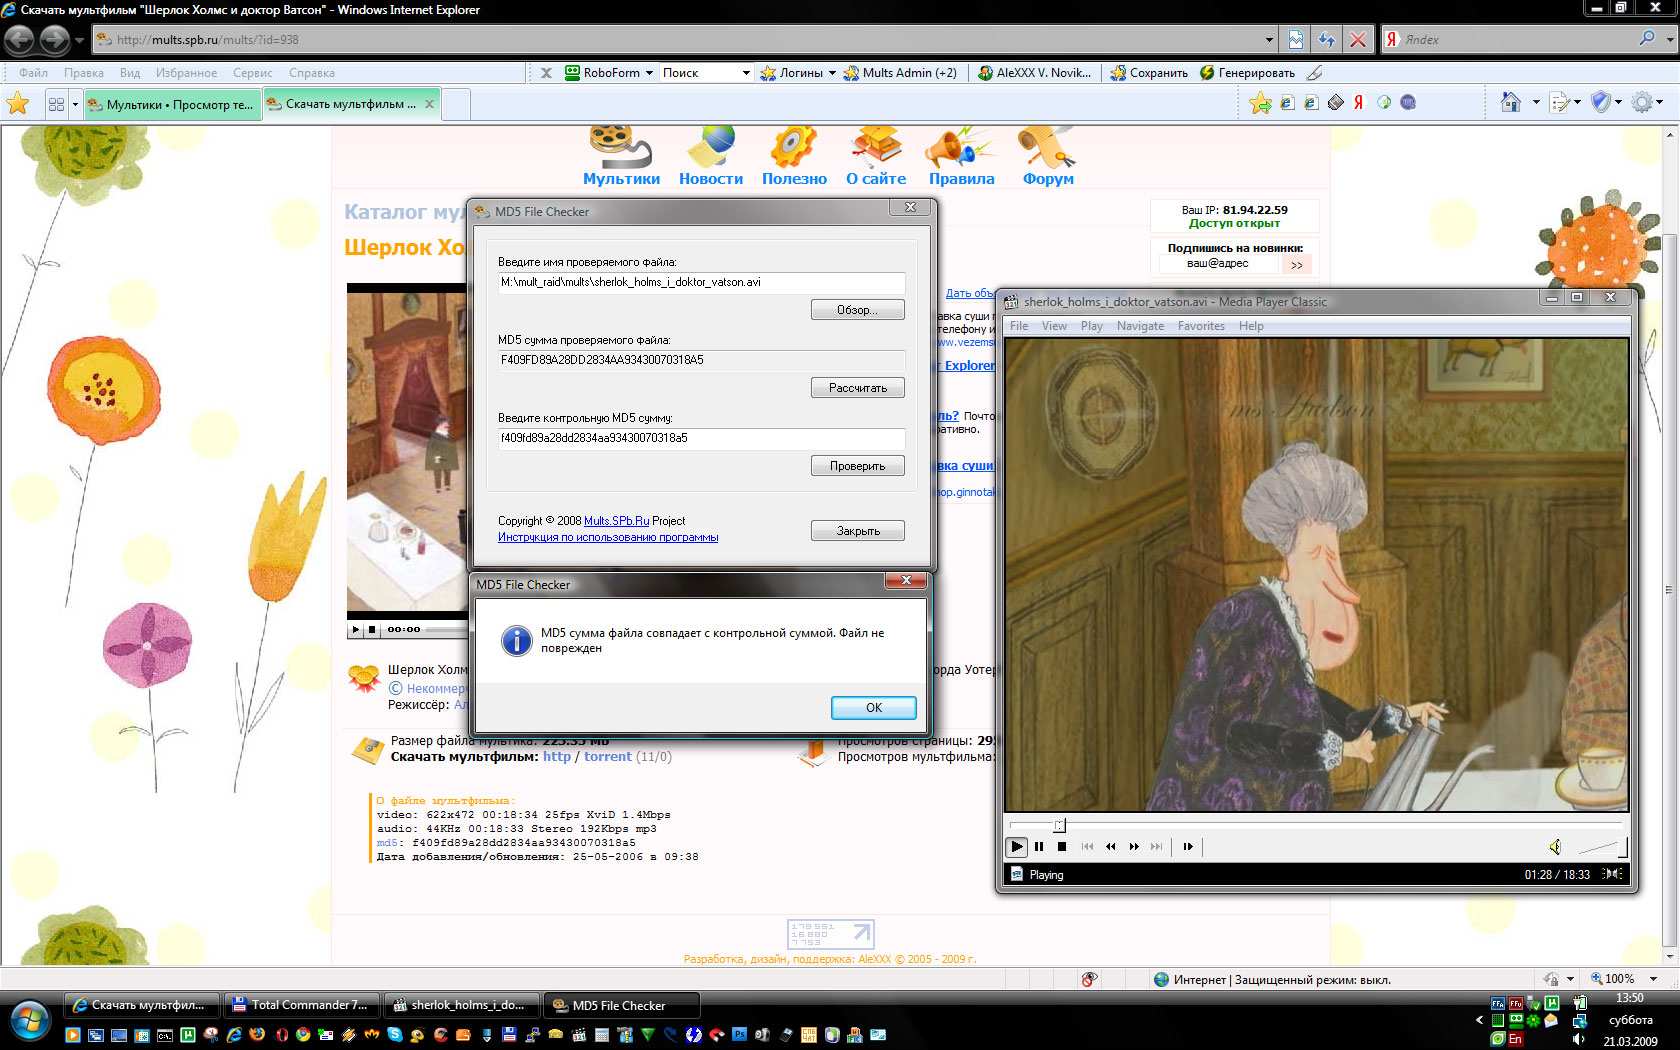This screenshot has height=1050, width=1680.
Task: Pause the video in Media Player Classic
Action: click(1039, 847)
